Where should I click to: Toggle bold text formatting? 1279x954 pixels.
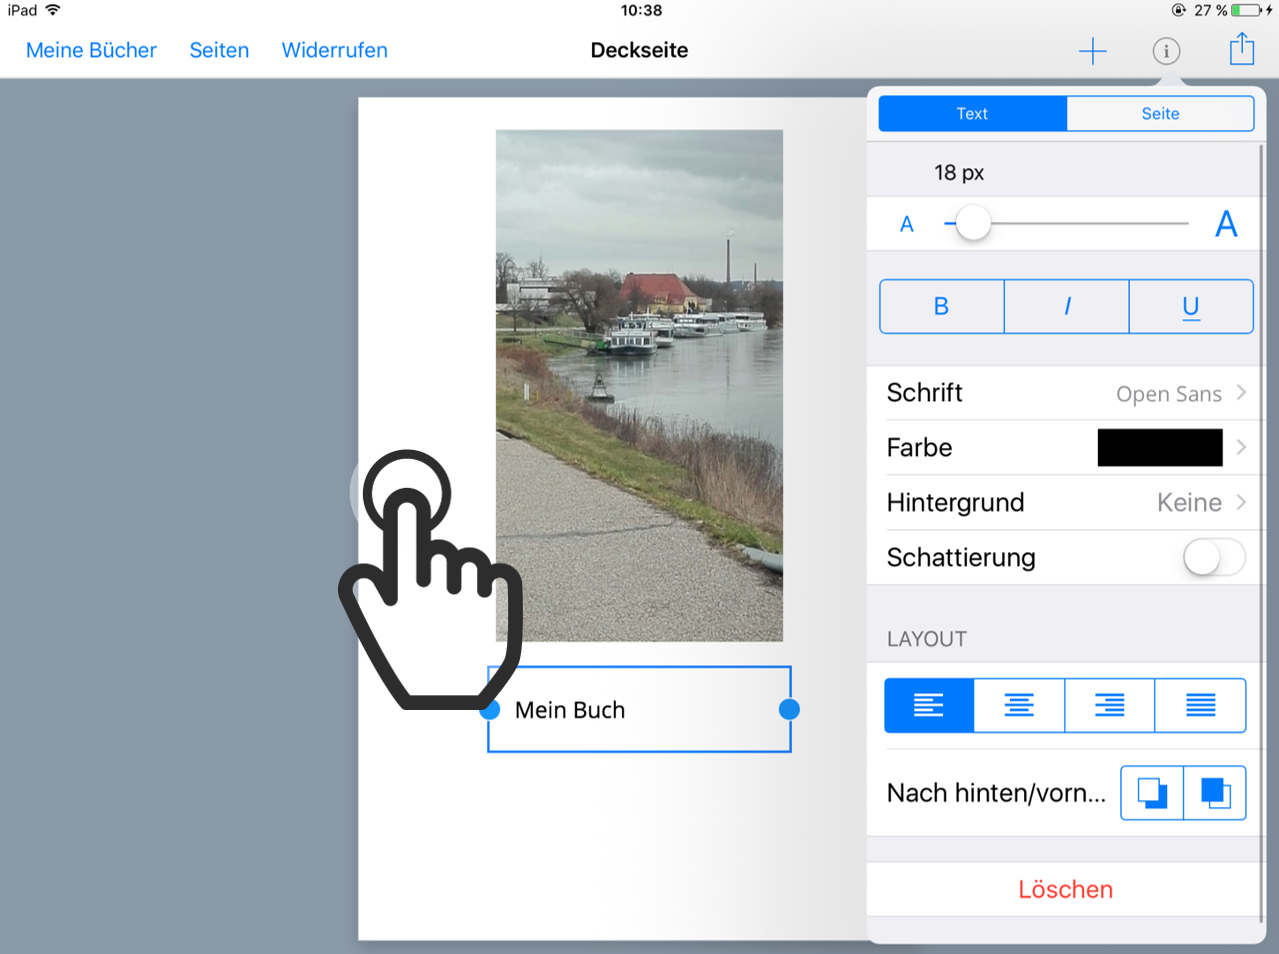[941, 306]
